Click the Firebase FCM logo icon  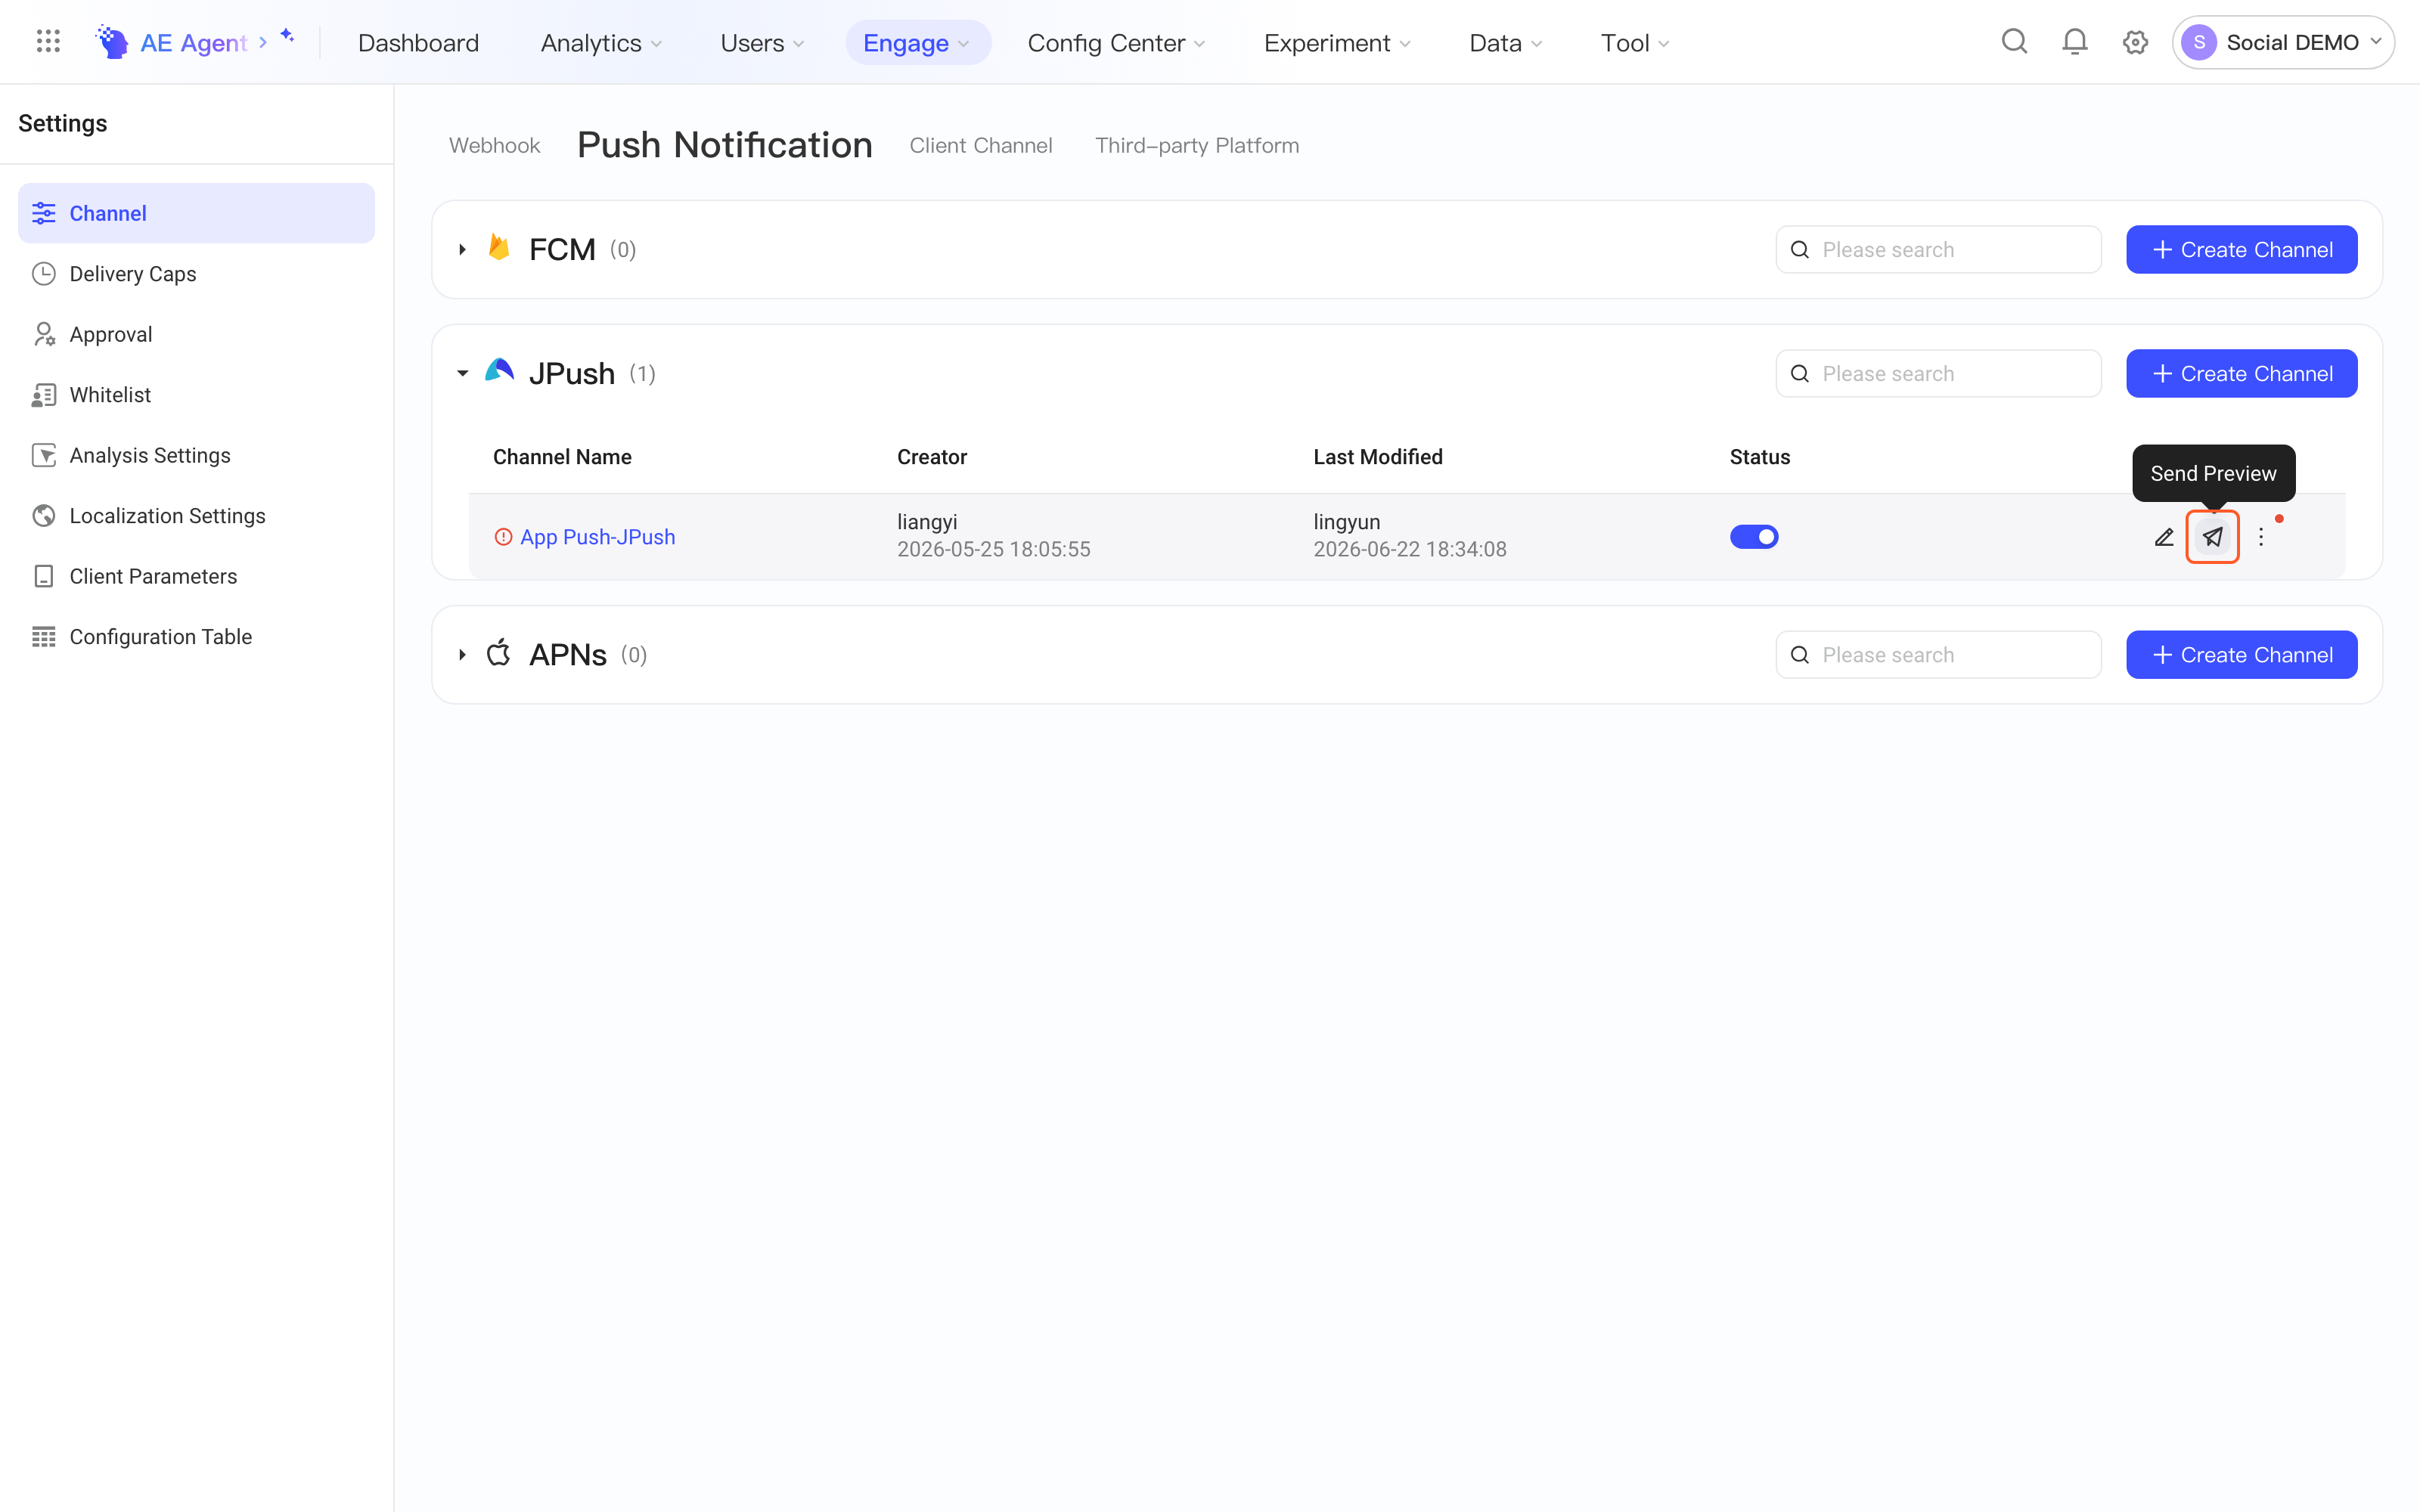[x=499, y=248]
